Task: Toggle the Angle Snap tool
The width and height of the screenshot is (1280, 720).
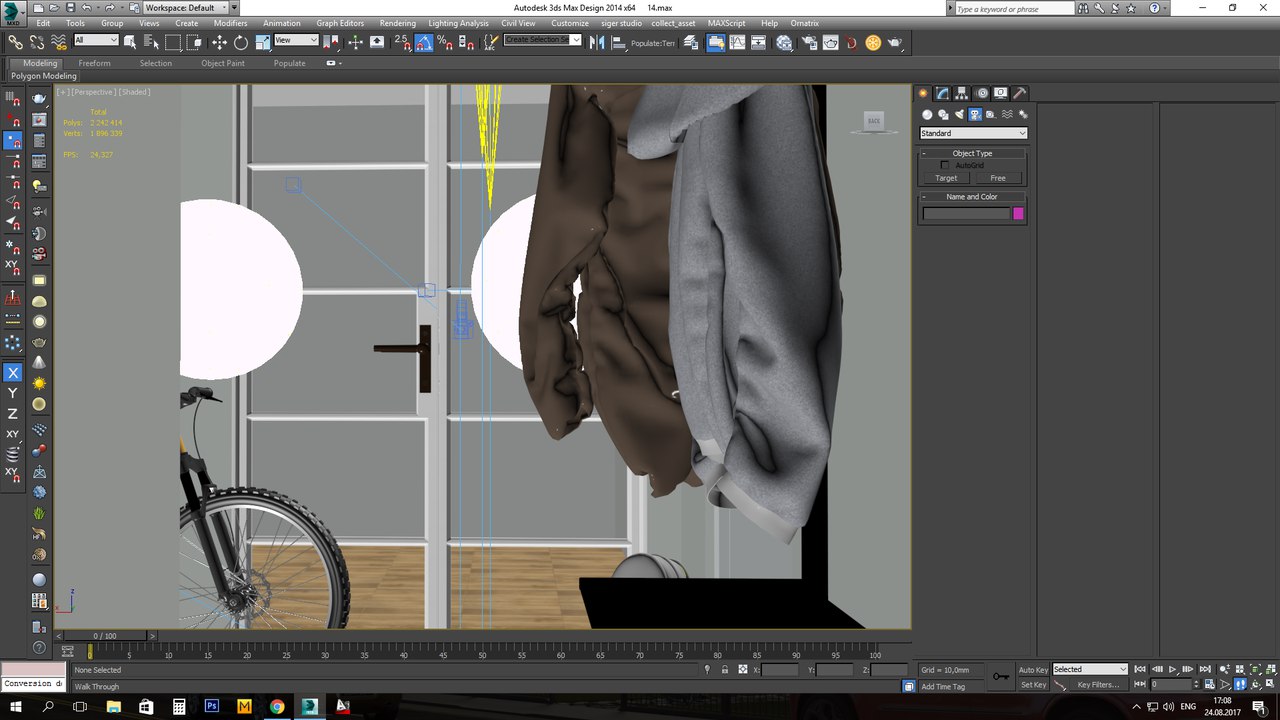Action: tap(424, 42)
